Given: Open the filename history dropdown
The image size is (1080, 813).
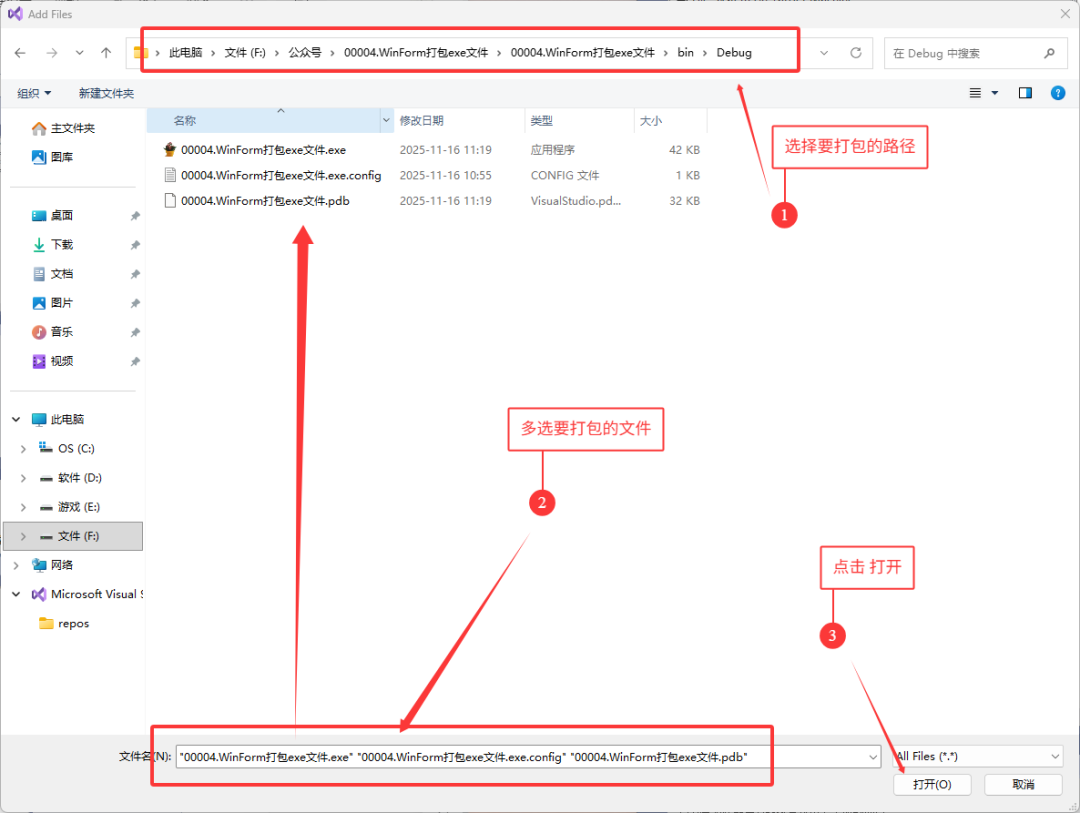Looking at the screenshot, I should pos(873,757).
